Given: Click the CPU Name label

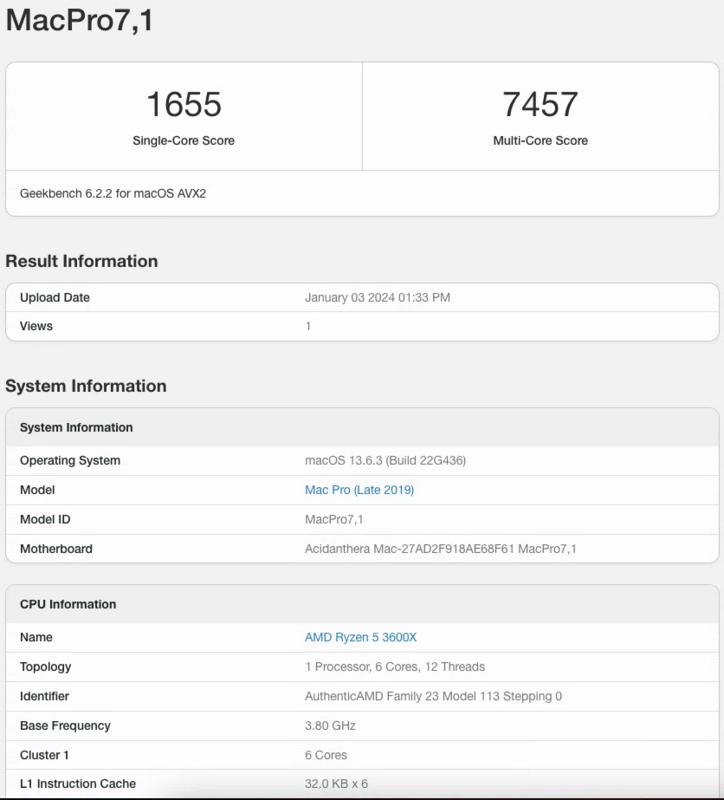Looking at the screenshot, I should pos(36,637).
